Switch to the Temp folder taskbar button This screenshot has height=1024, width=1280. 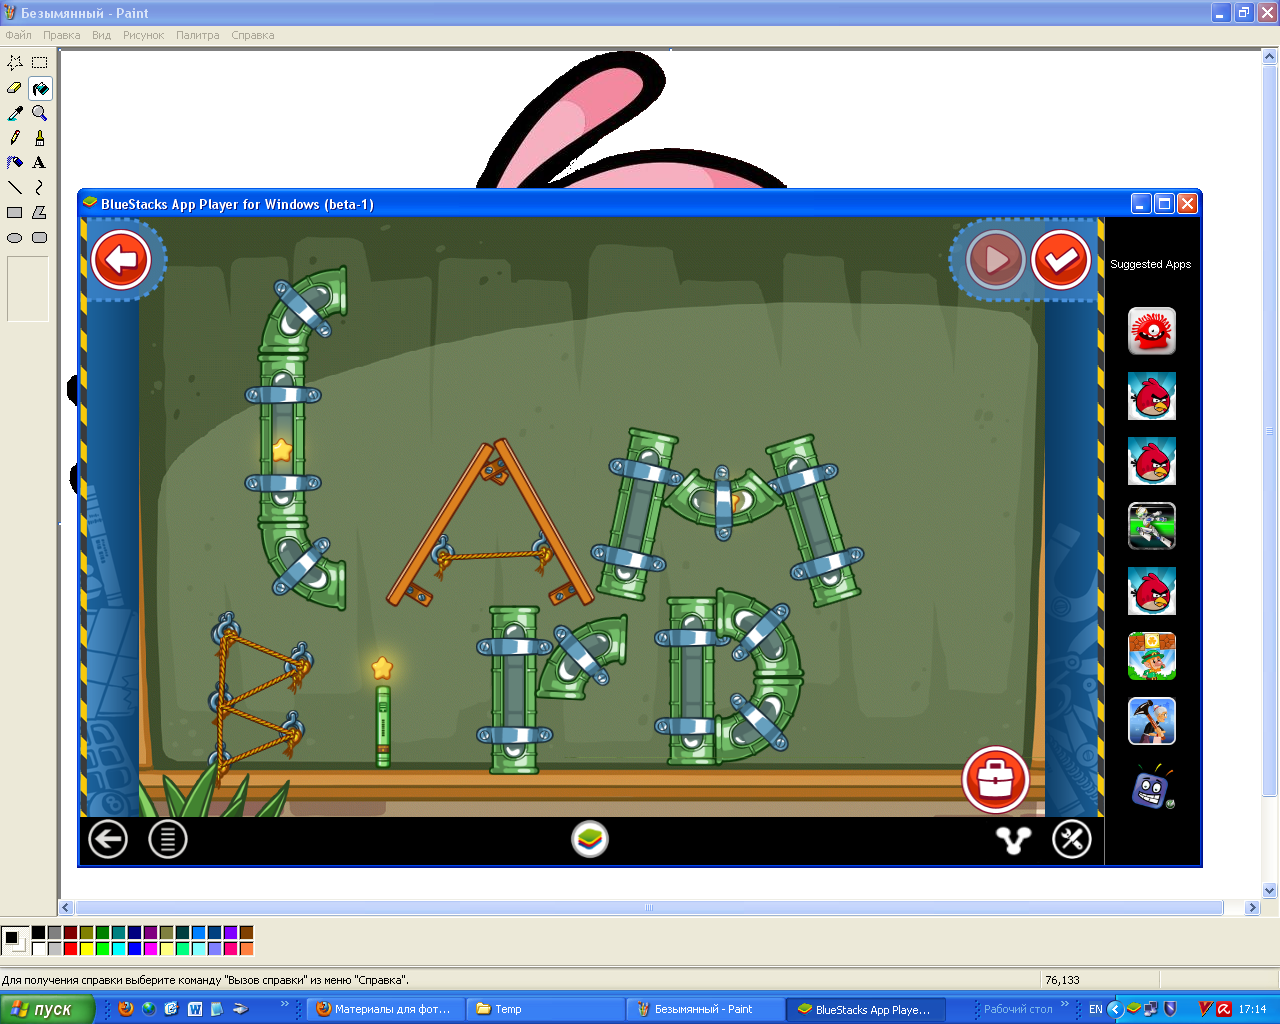pos(545,1009)
